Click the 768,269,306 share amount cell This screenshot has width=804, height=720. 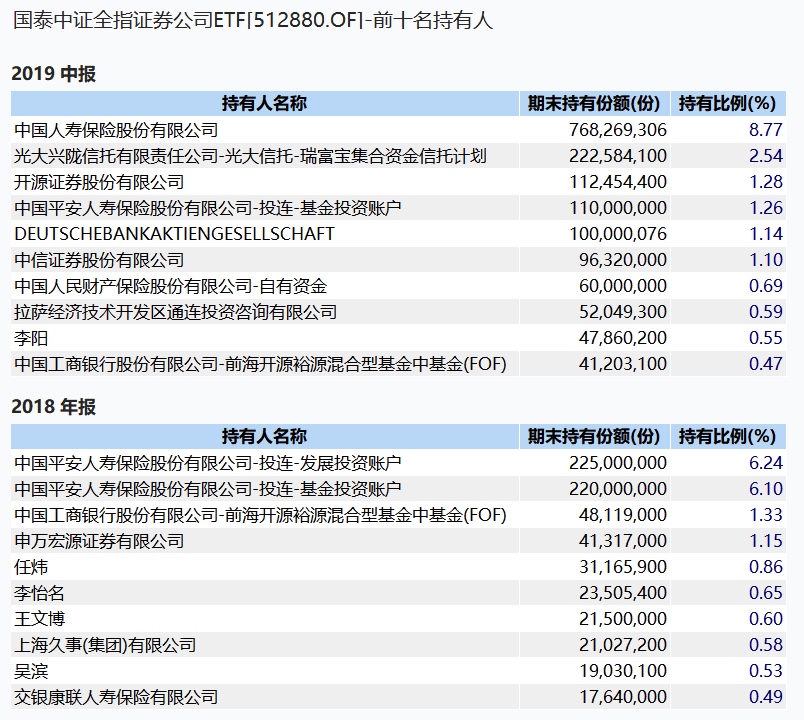pyautogui.click(x=618, y=130)
